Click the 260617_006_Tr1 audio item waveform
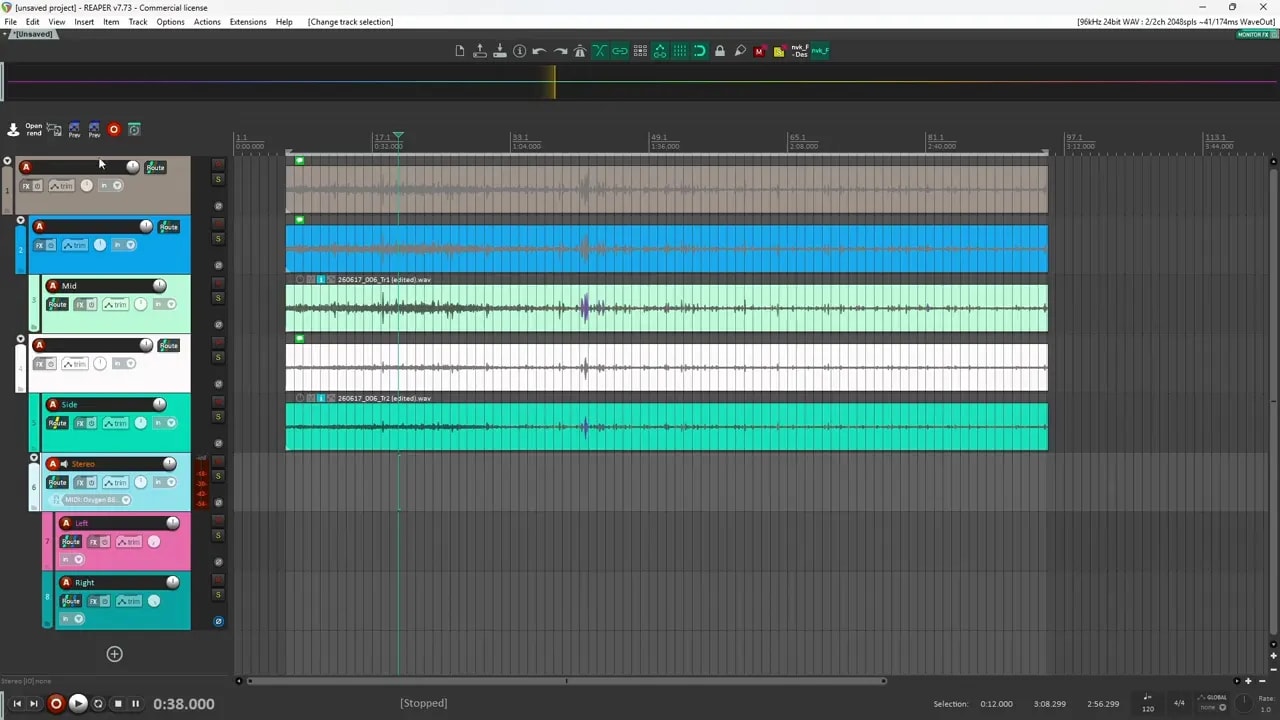 [x=666, y=308]
